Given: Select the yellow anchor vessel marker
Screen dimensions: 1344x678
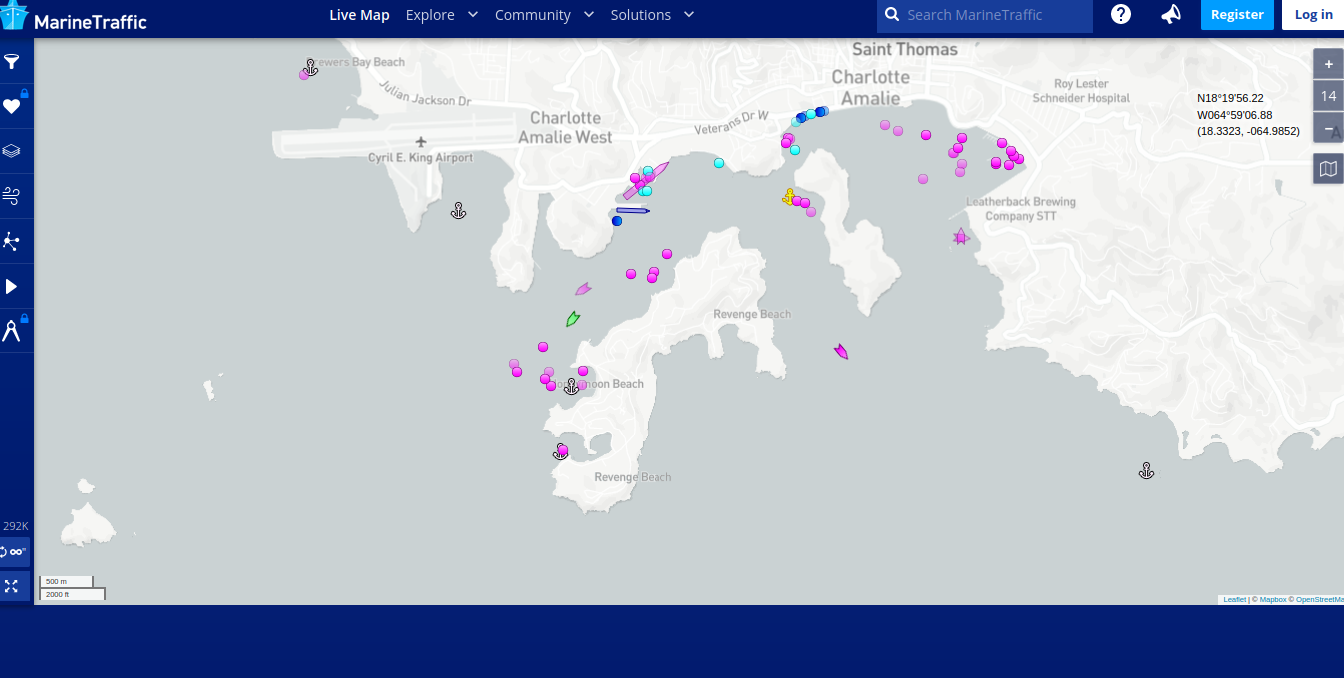Looking at the screenshot, I should [789, 197].
